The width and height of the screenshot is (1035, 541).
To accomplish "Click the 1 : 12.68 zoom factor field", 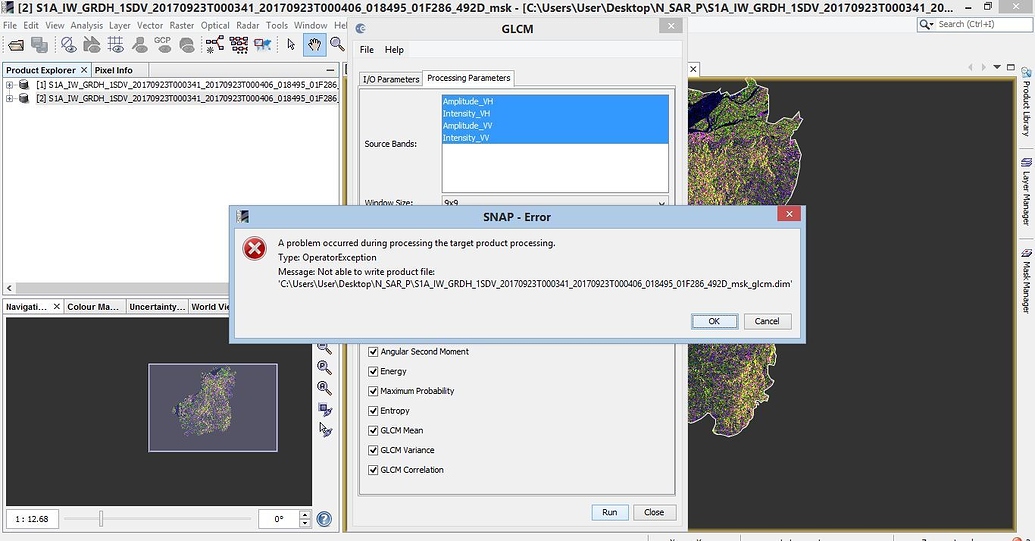I will click(x=32, y=519).
